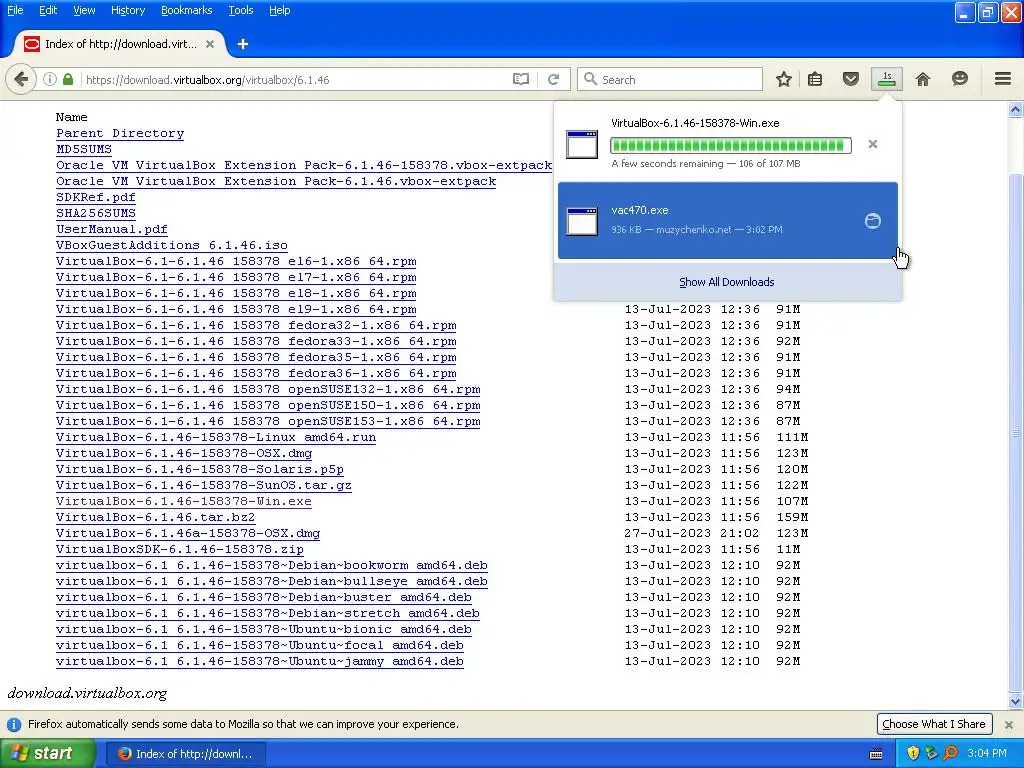The width and height of the screenshot is (1024, 768).
Task: Enable Reader View with the book icon
Action: point(520,80)
